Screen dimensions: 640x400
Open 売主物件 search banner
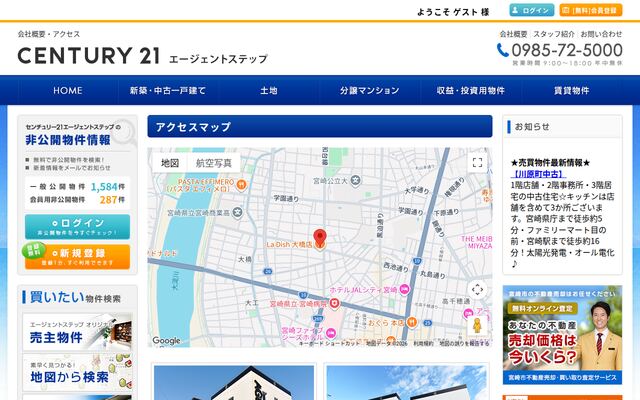pos(78,331)
